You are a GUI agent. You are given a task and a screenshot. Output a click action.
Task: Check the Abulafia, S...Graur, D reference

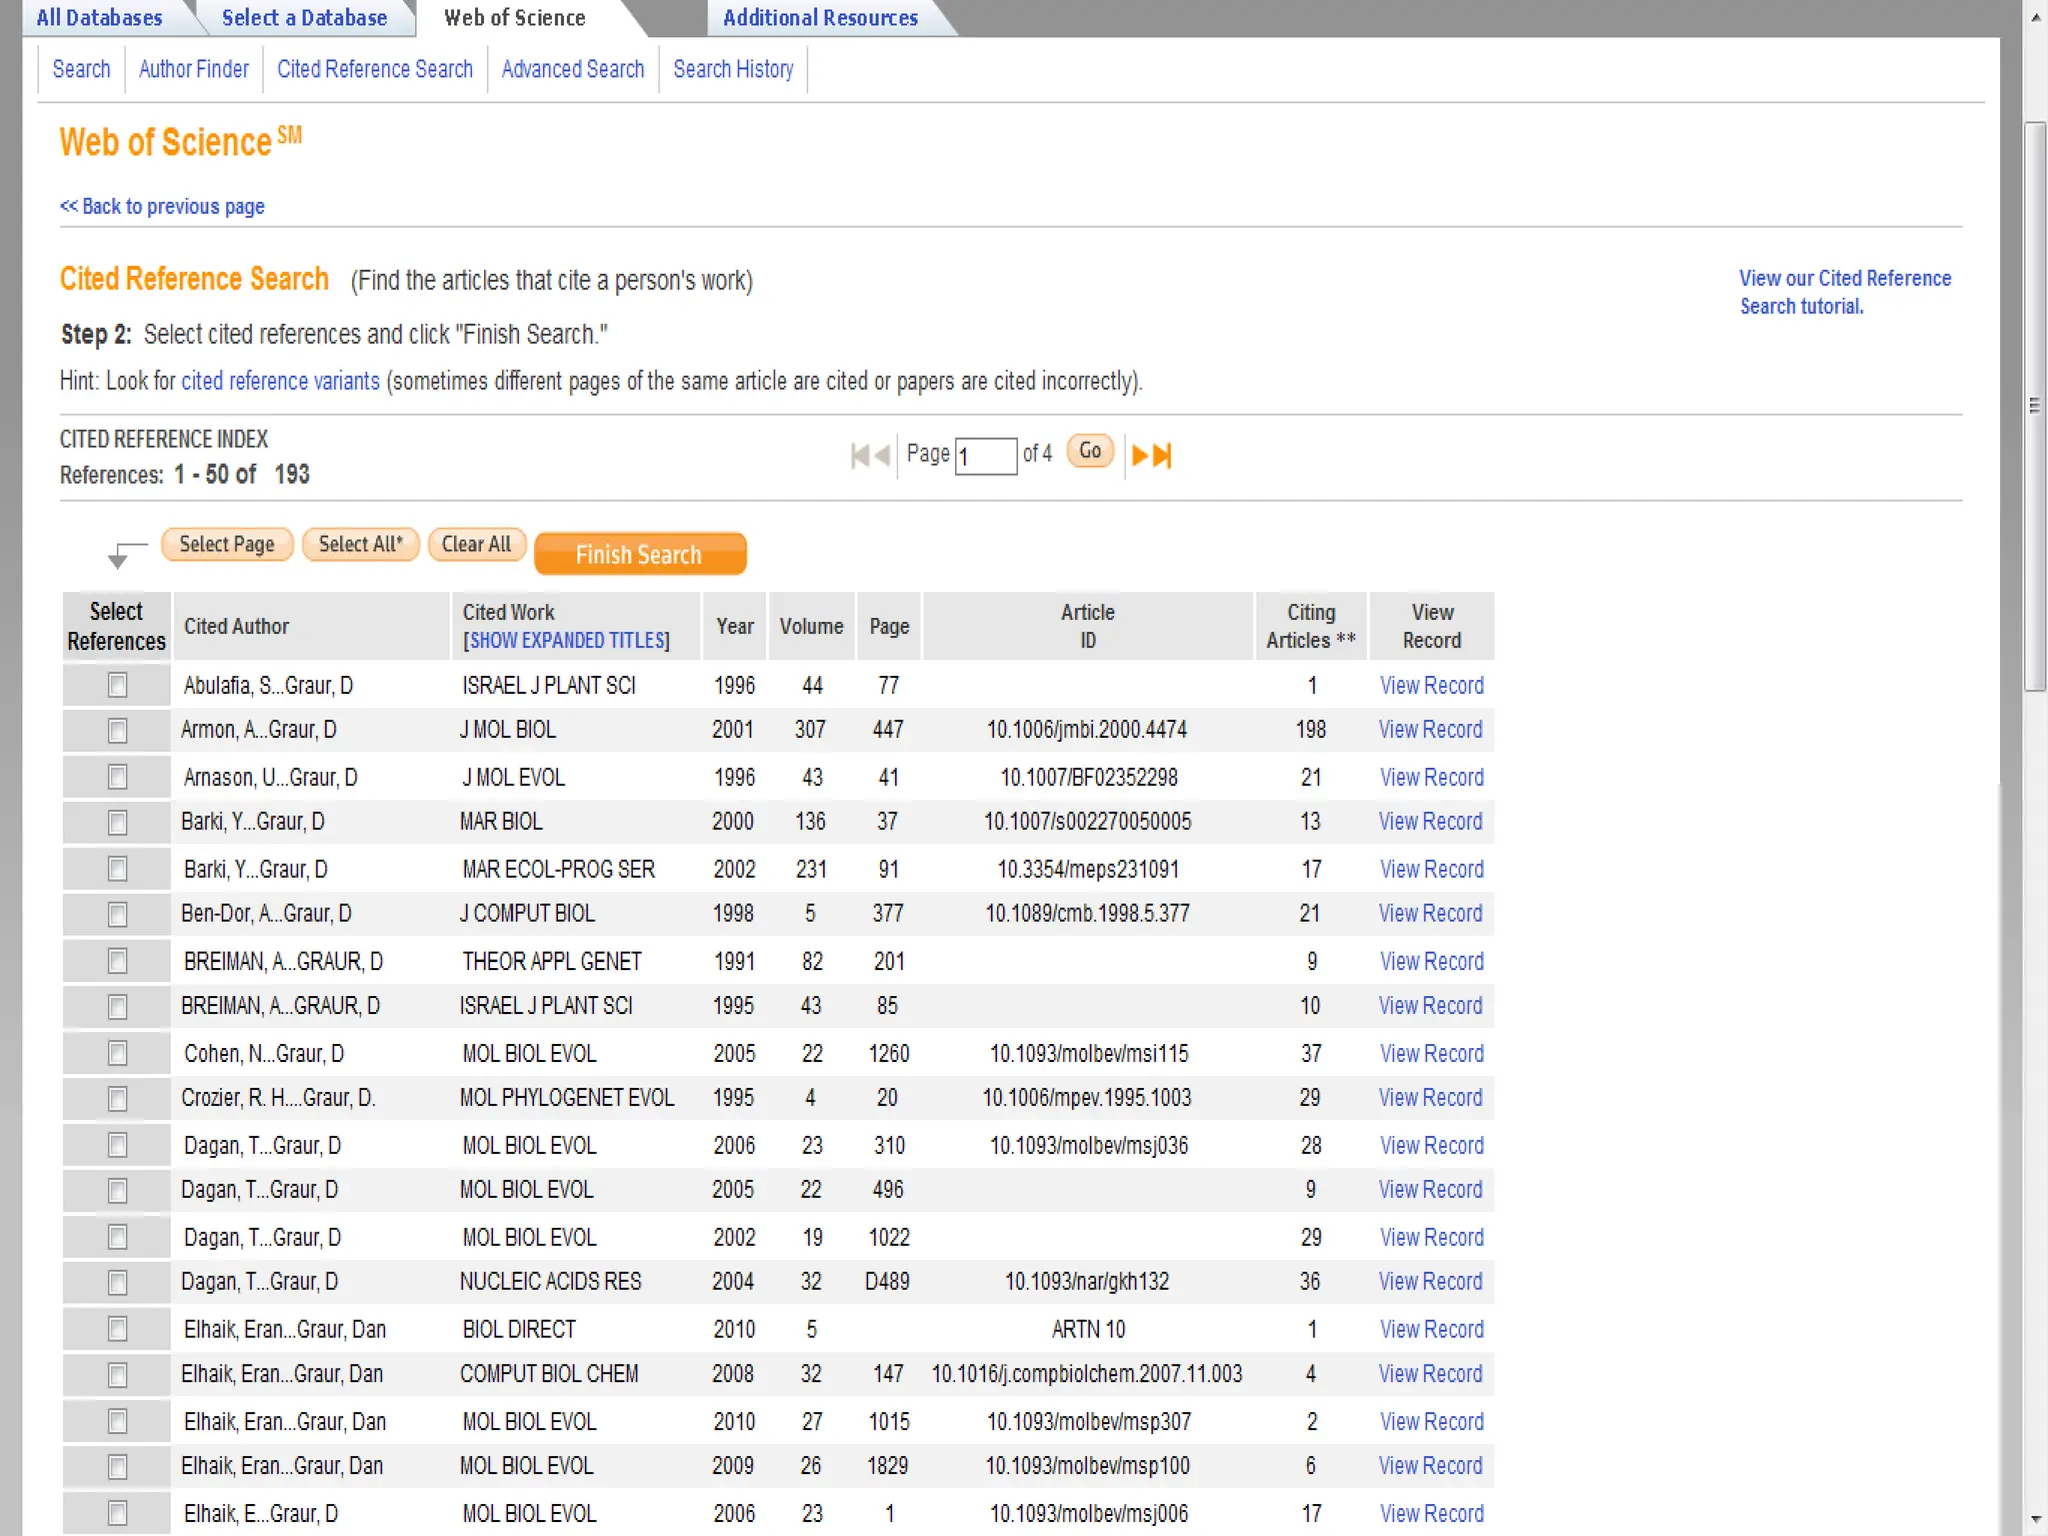click(x=117, y=685)
